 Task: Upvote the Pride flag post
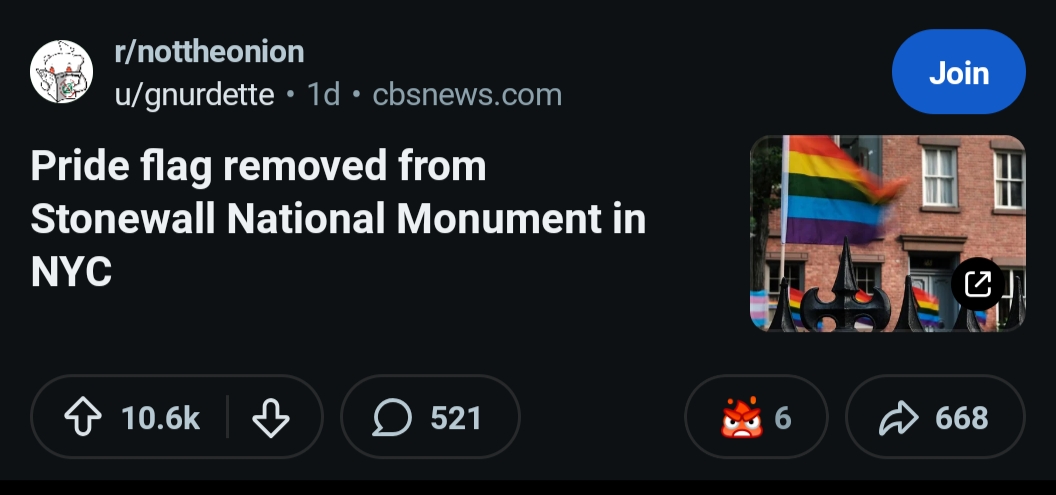[x=84, y=418]
